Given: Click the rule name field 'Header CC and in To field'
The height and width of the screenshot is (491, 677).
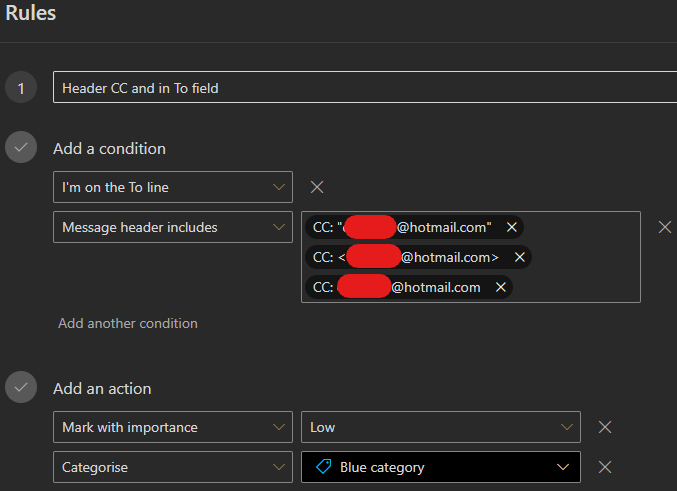Looking at the screenshot, I should tap(365, 88).
